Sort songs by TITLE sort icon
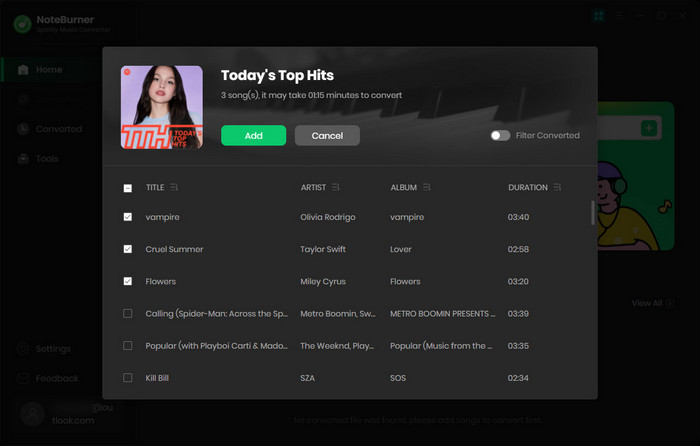 coord(174,187)
